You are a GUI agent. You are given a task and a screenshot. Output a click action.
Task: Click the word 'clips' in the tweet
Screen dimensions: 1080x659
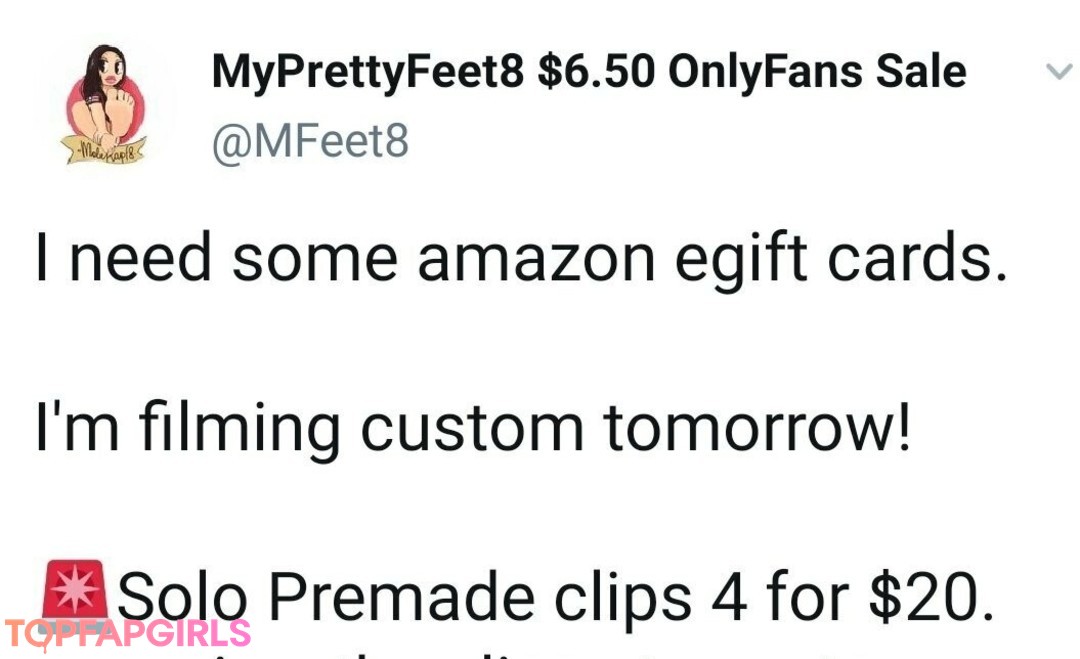623,598
